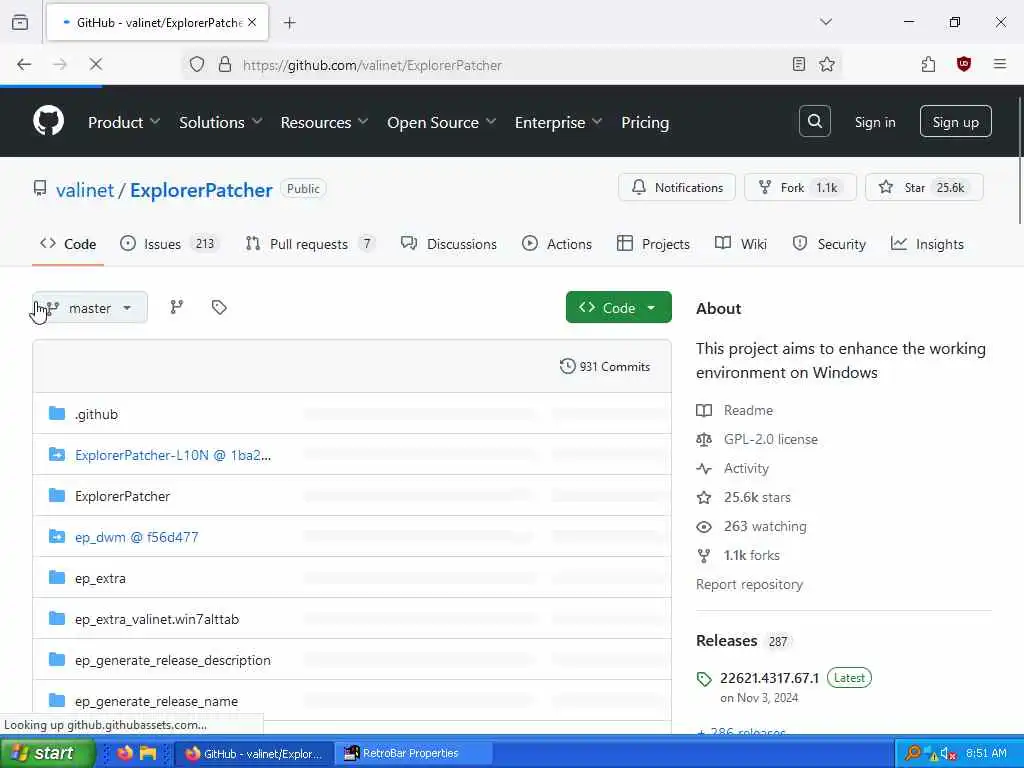
Task: Open the Readme link in About
Action: 735,410
